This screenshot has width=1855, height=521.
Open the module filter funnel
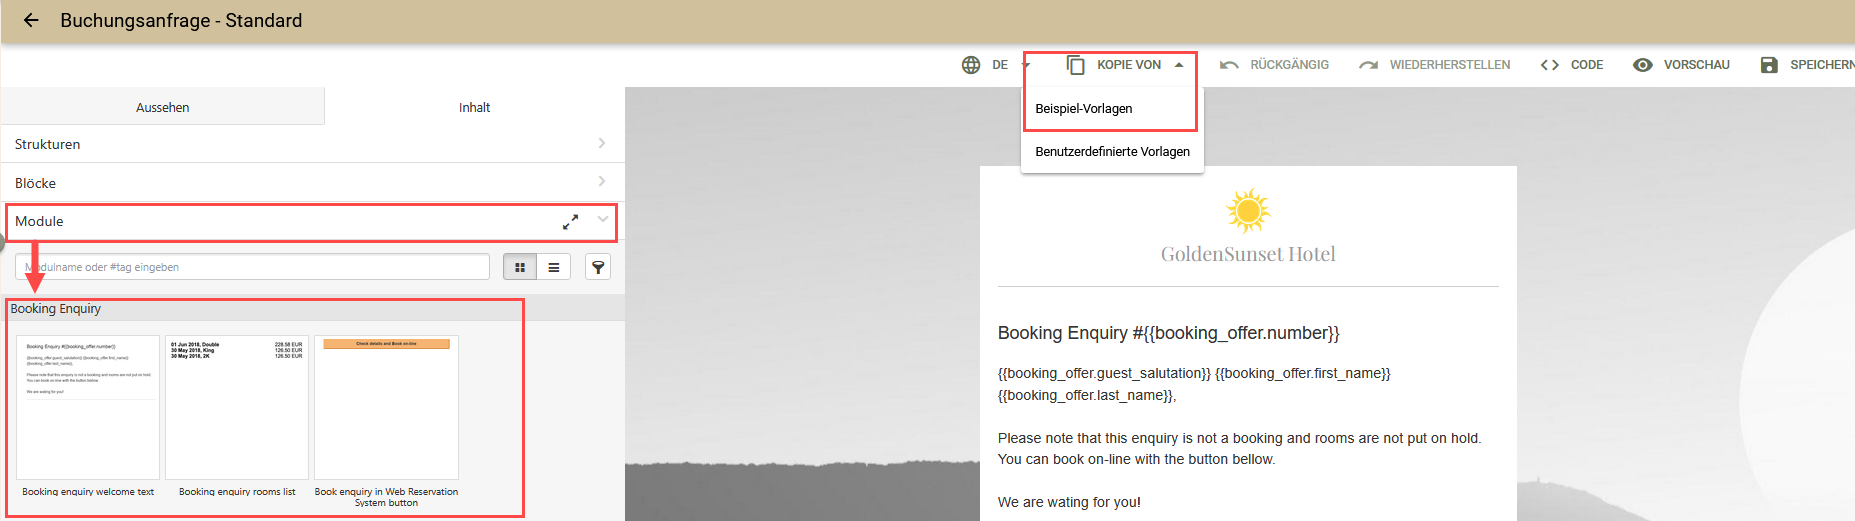(598, 267)
